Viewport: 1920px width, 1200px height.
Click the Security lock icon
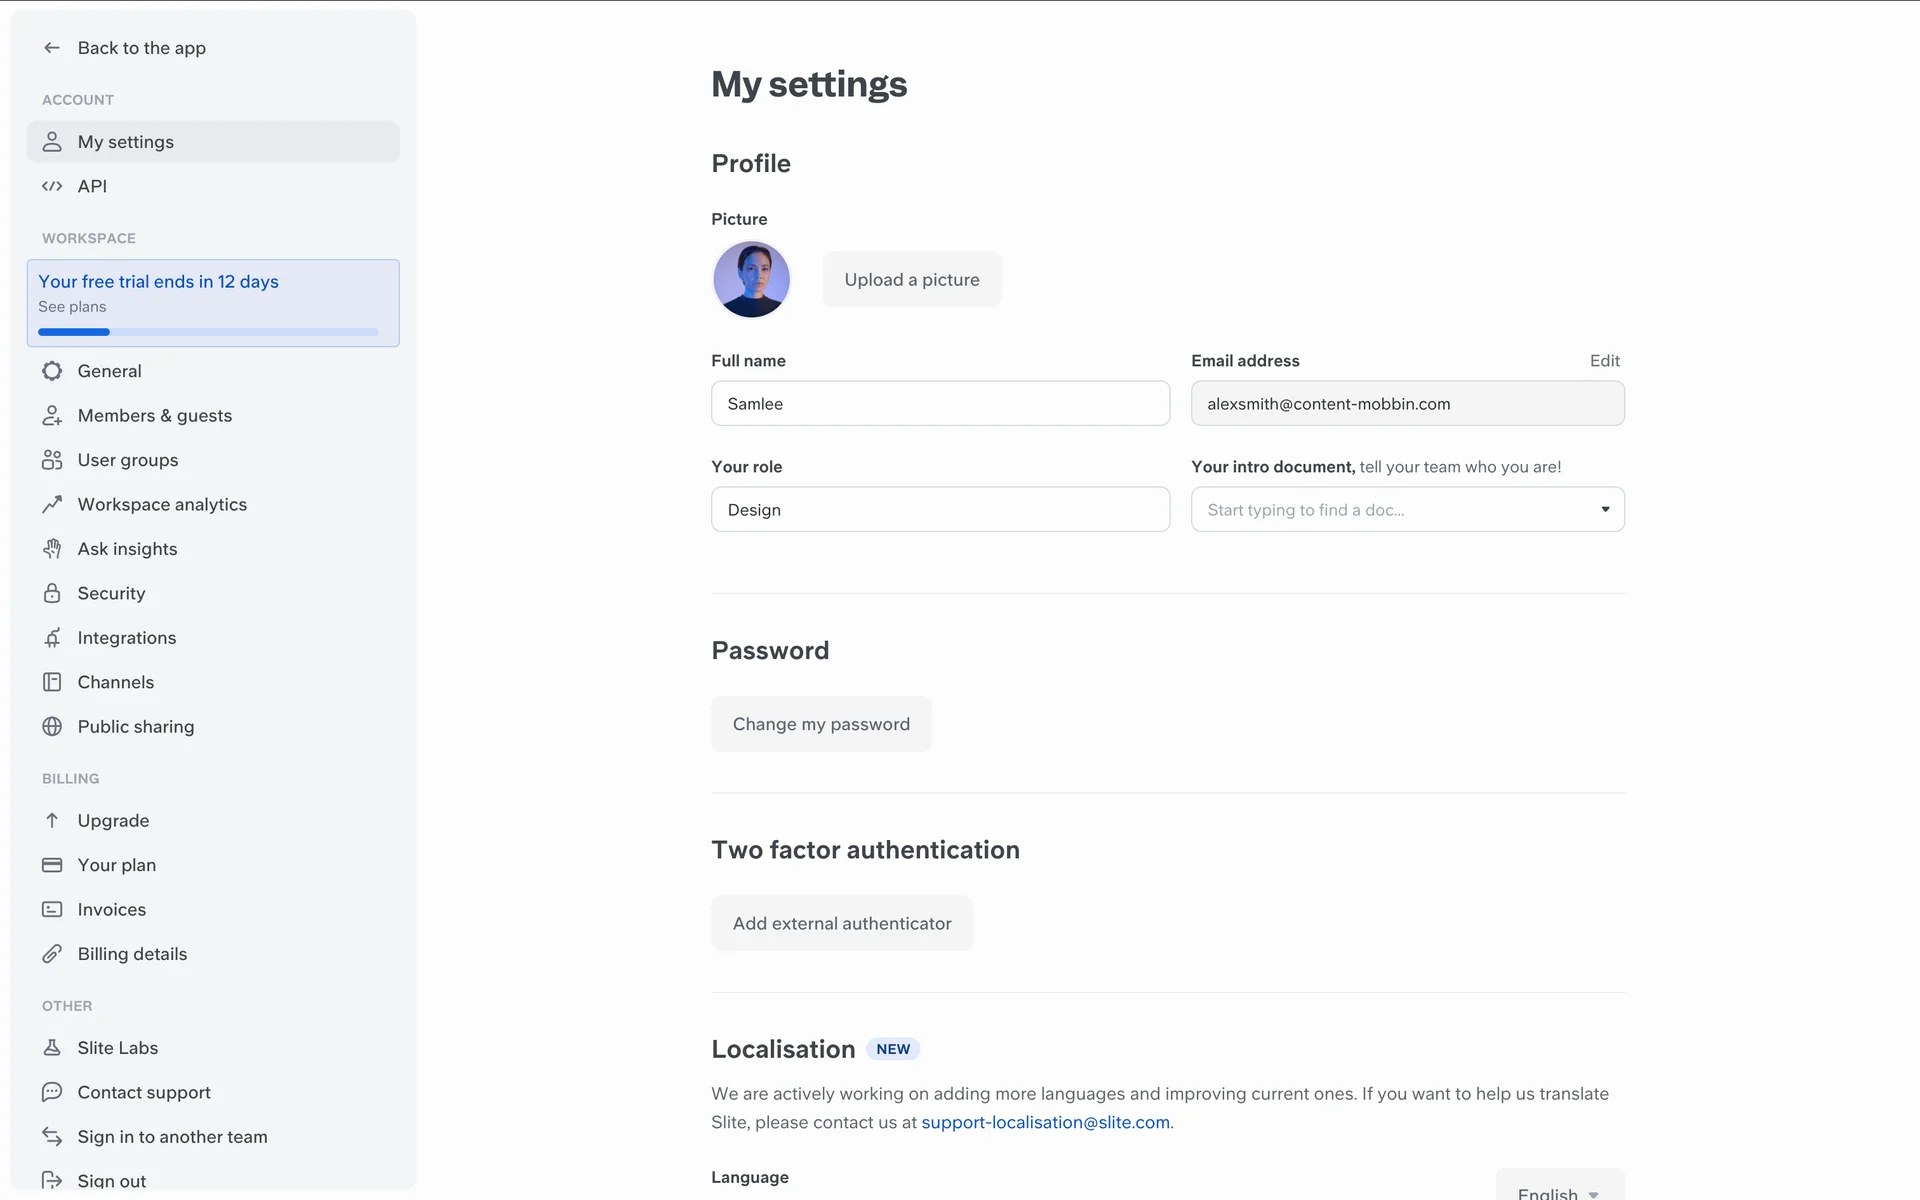coord(52,593)
